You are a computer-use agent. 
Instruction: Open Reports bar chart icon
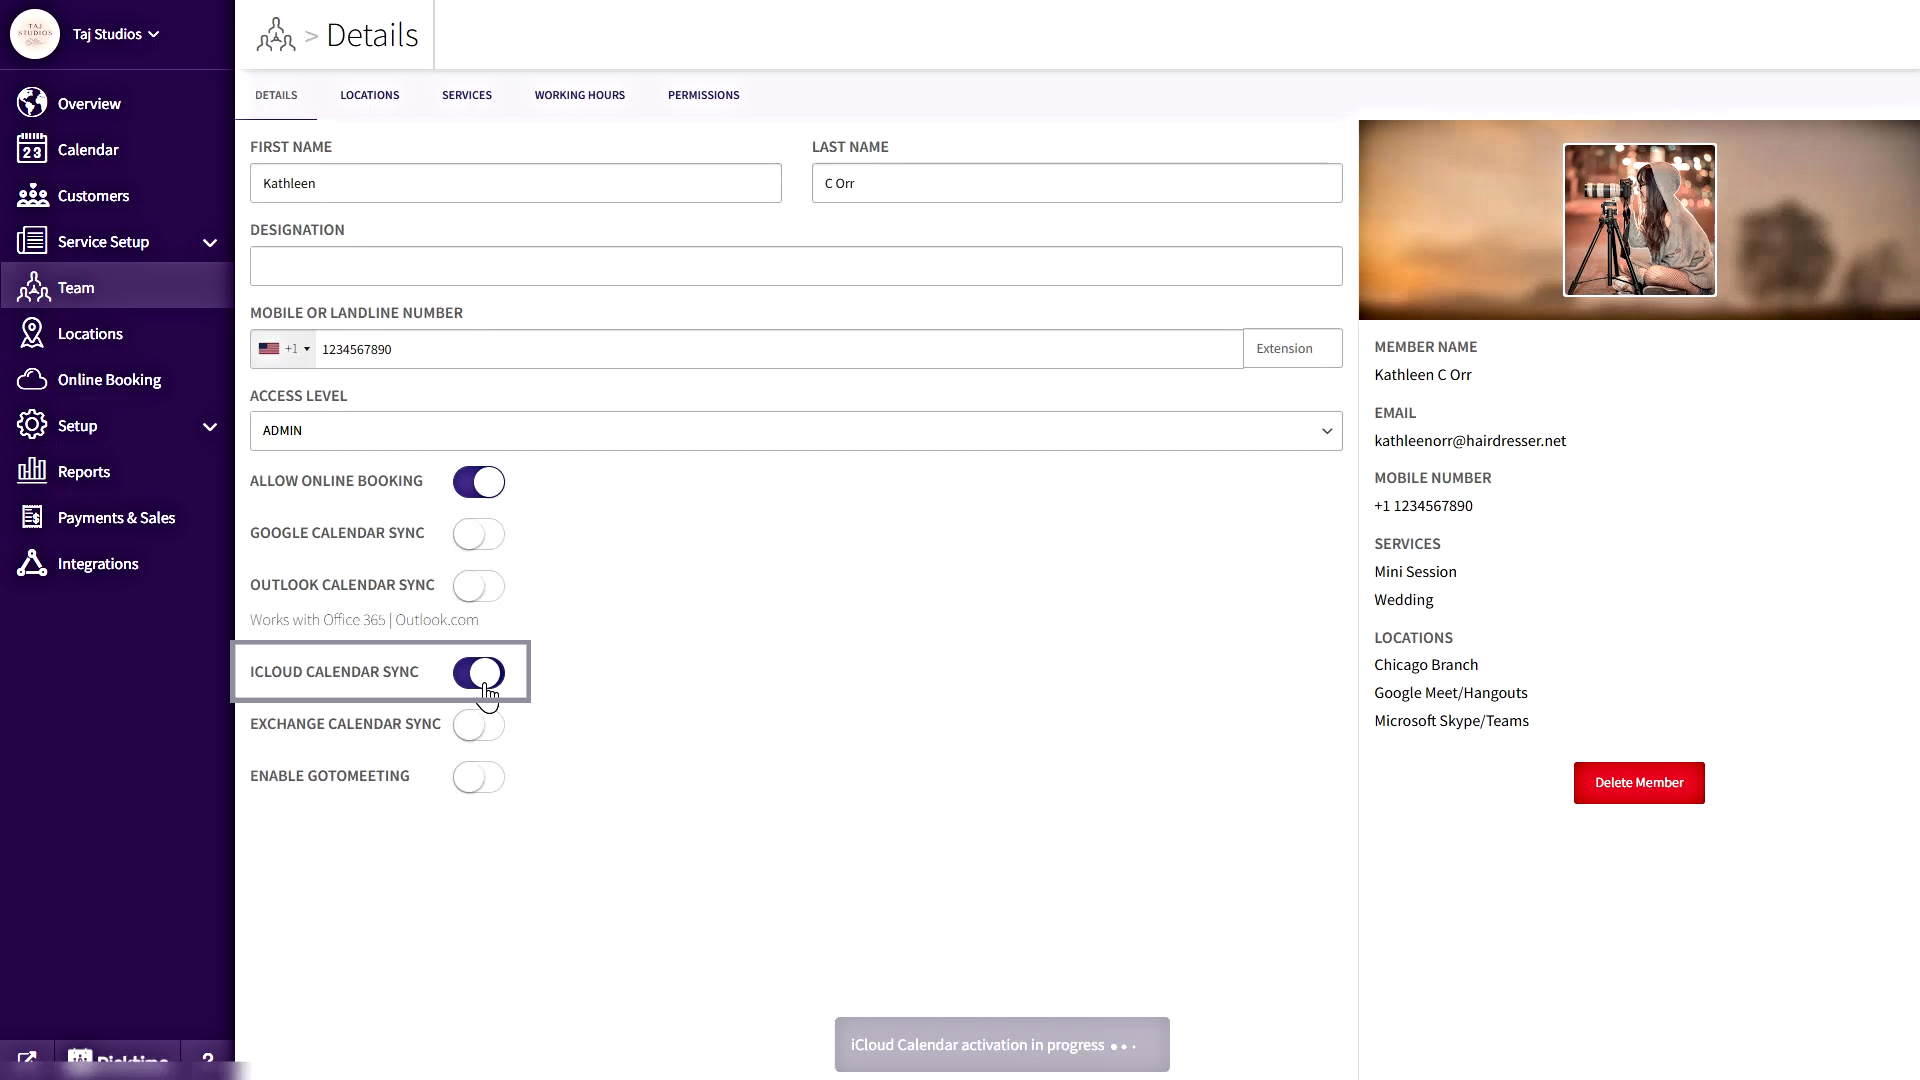pos(32,471)
